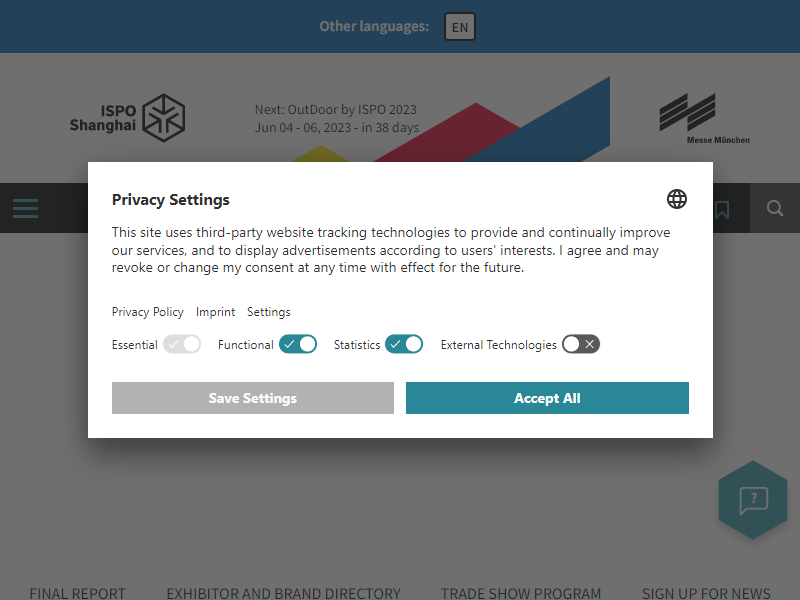Click the ISPO Shanghai logo
Screen dimensions: 800x600
click(x=128, y=118)
